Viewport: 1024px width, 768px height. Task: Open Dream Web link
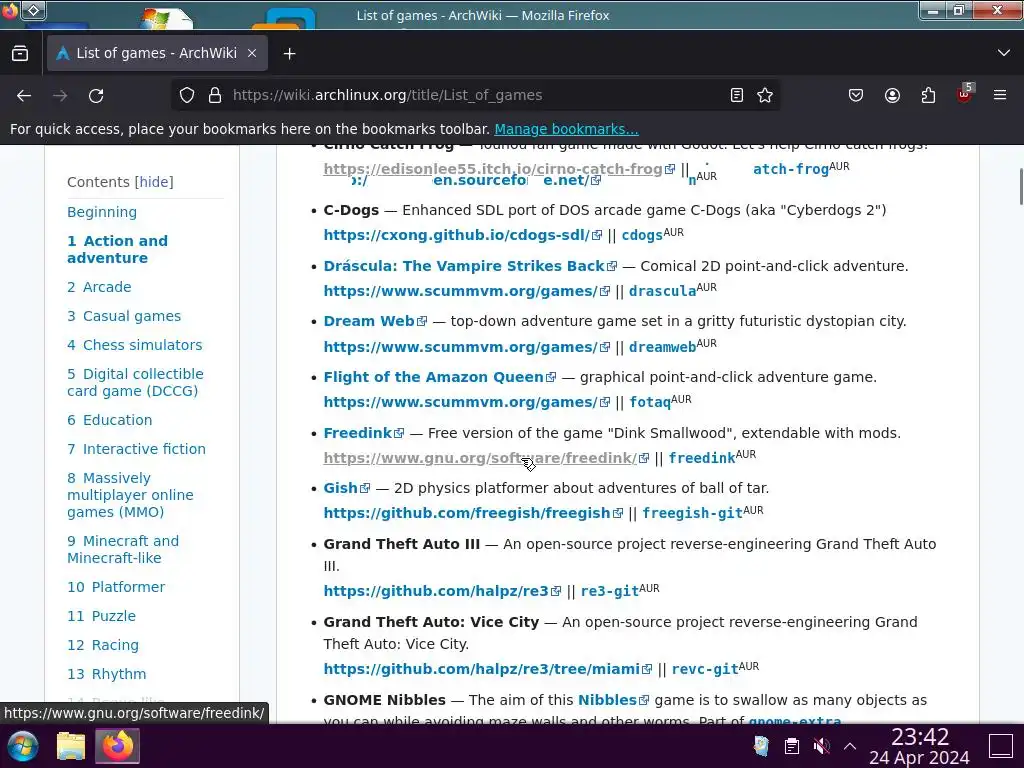375,321
